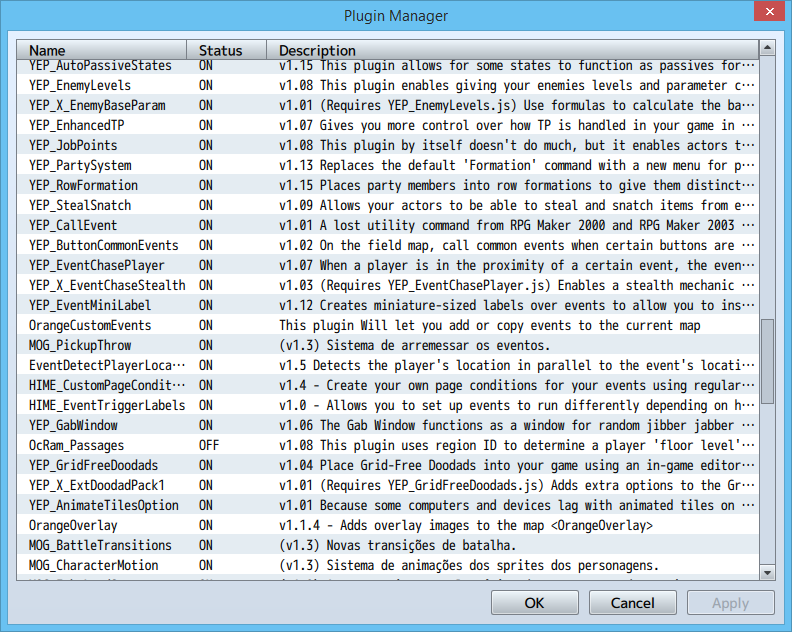This screenshot has width=792, height=632.
Task: Select the MOG_CharacterMotion plugin
Action: coord(388,565)
